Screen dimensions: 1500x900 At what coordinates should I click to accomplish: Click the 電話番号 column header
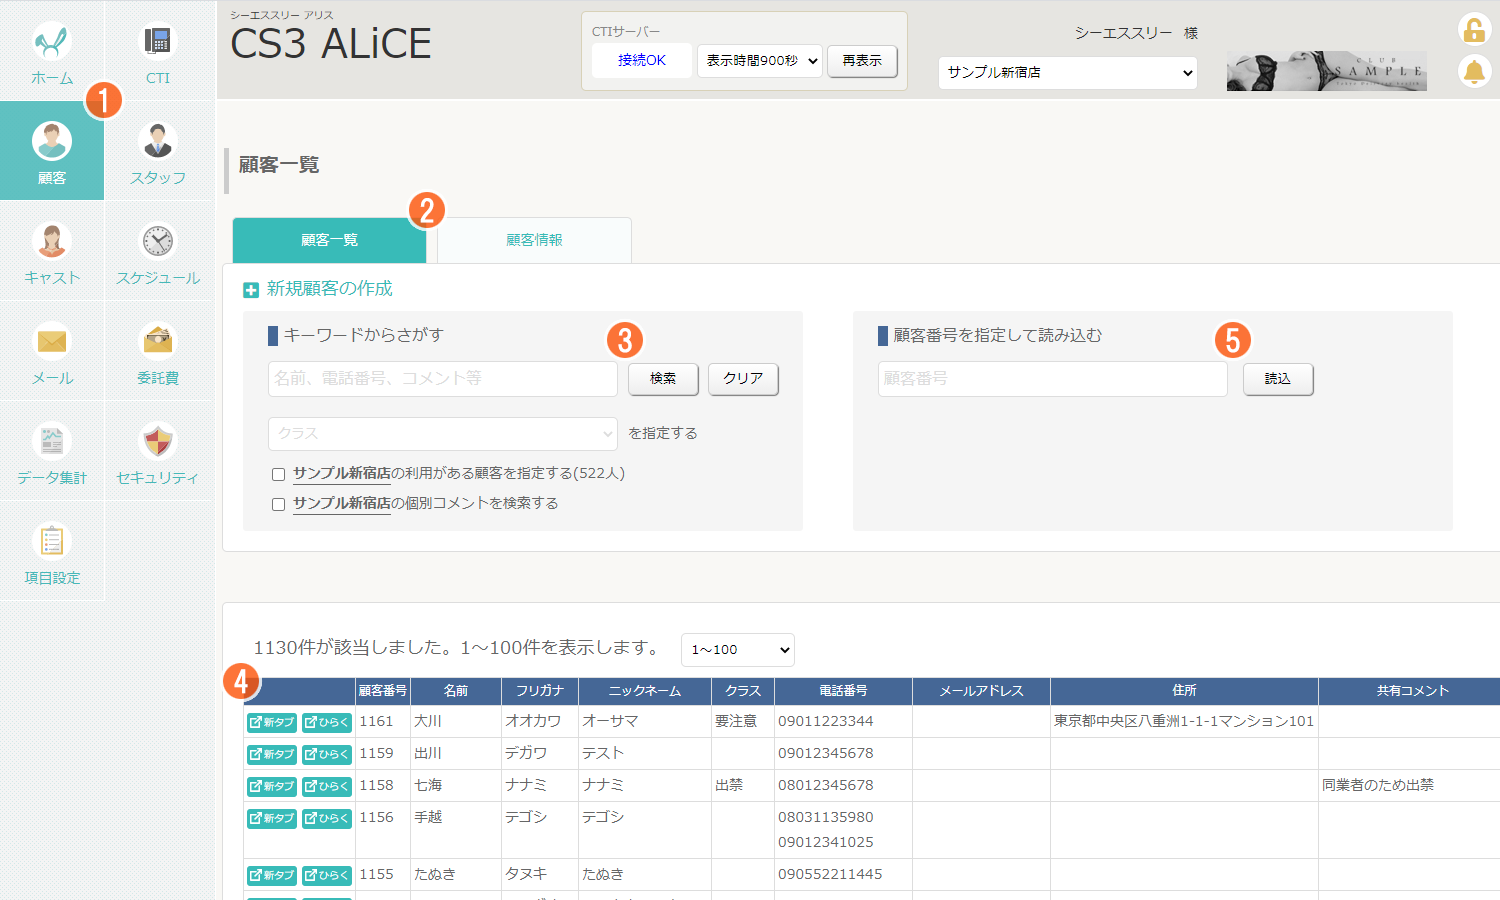(x=843, y=691)
